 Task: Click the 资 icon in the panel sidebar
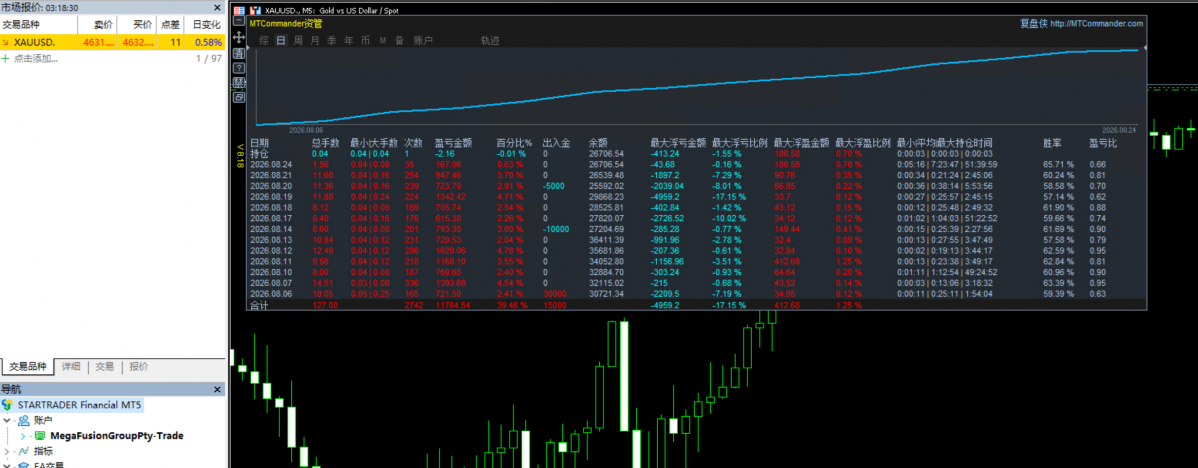click(239, 53)
